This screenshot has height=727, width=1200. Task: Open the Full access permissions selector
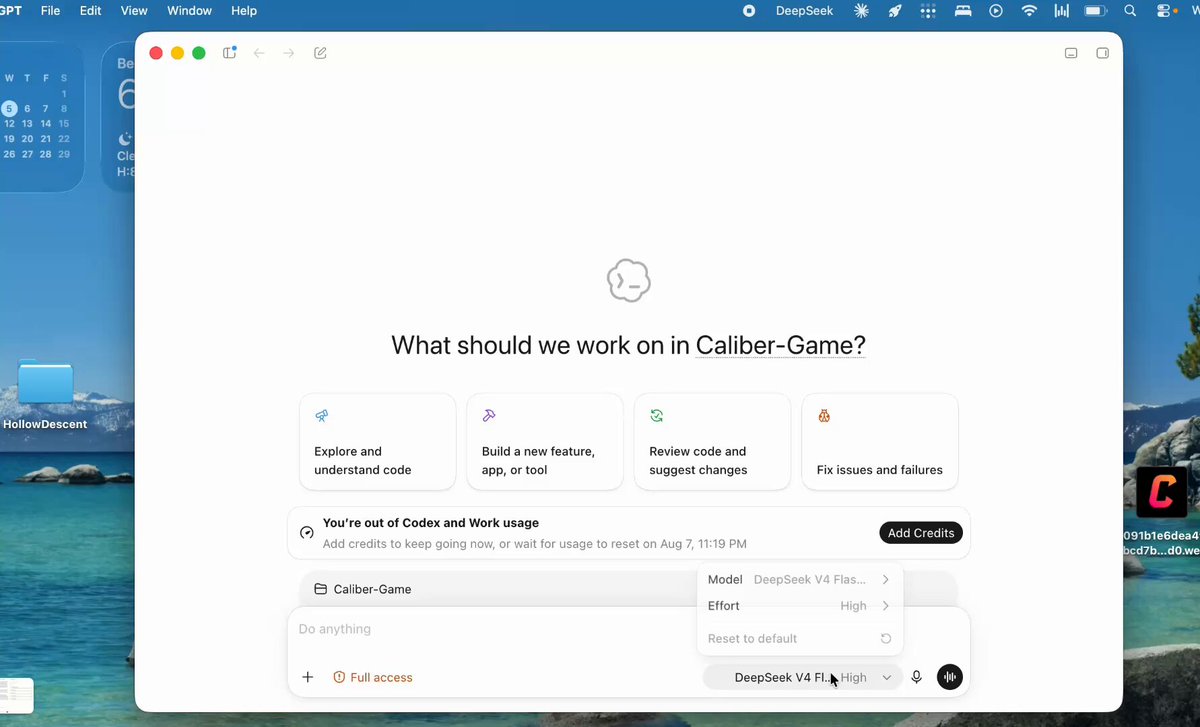(x=372, y=677)
